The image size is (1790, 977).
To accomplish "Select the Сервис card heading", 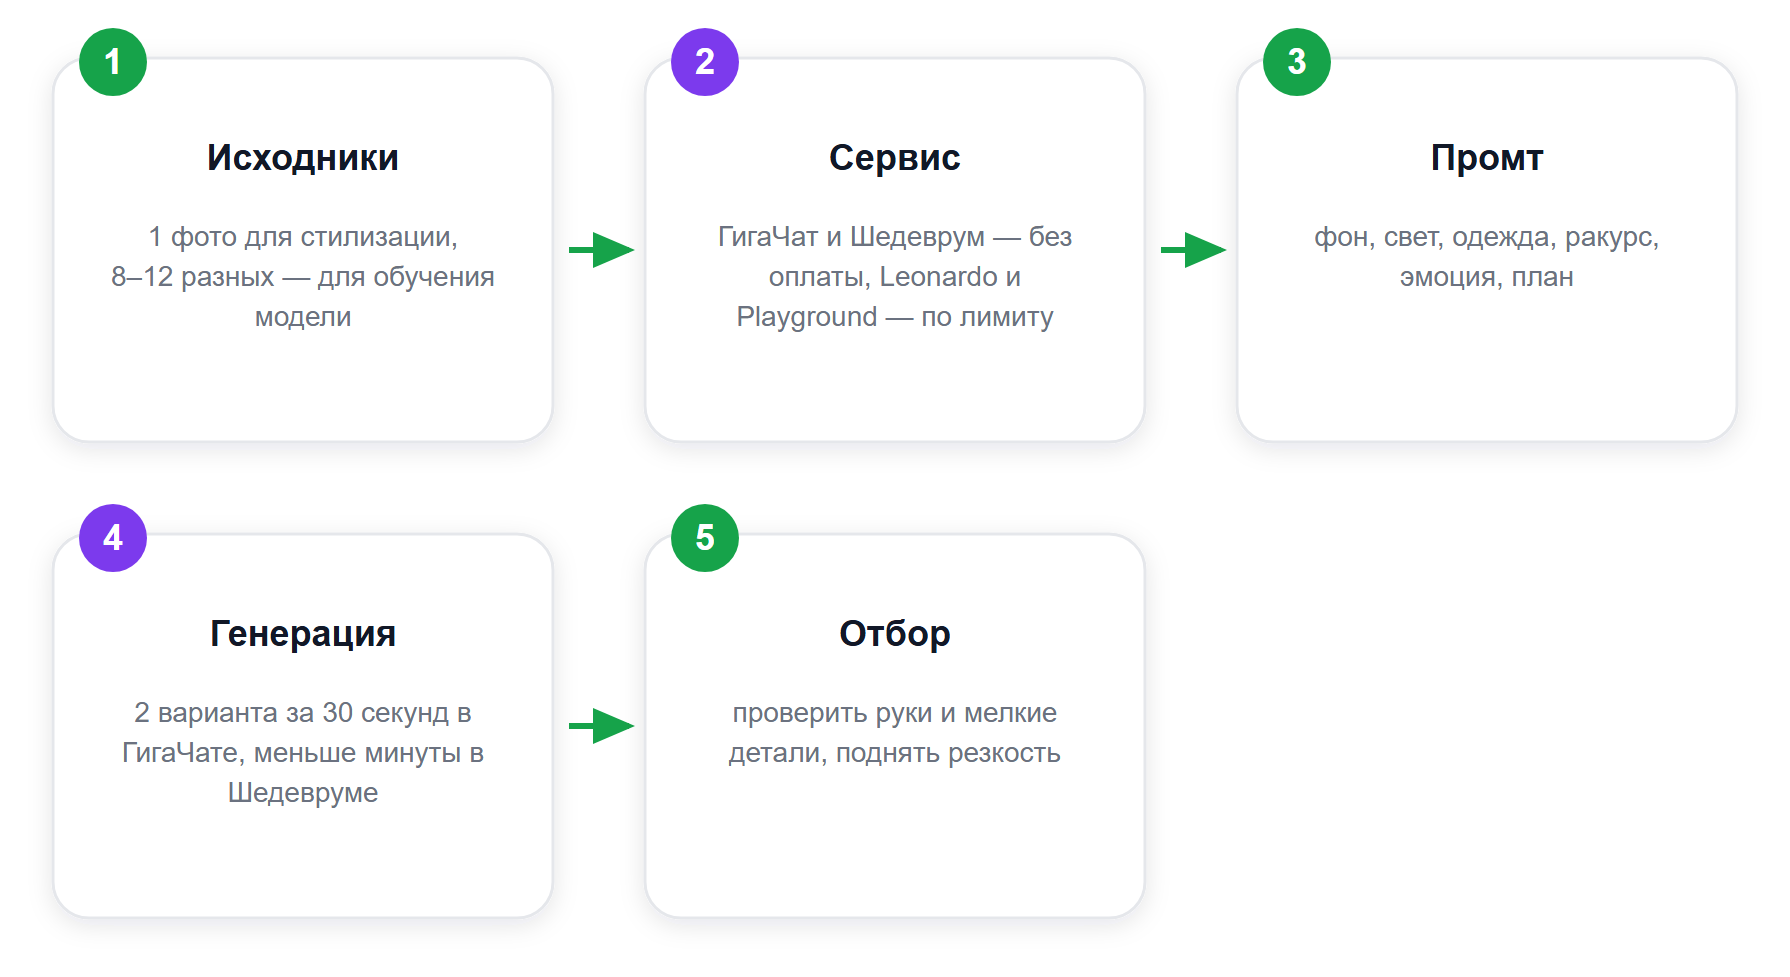I will click(895, 158).
